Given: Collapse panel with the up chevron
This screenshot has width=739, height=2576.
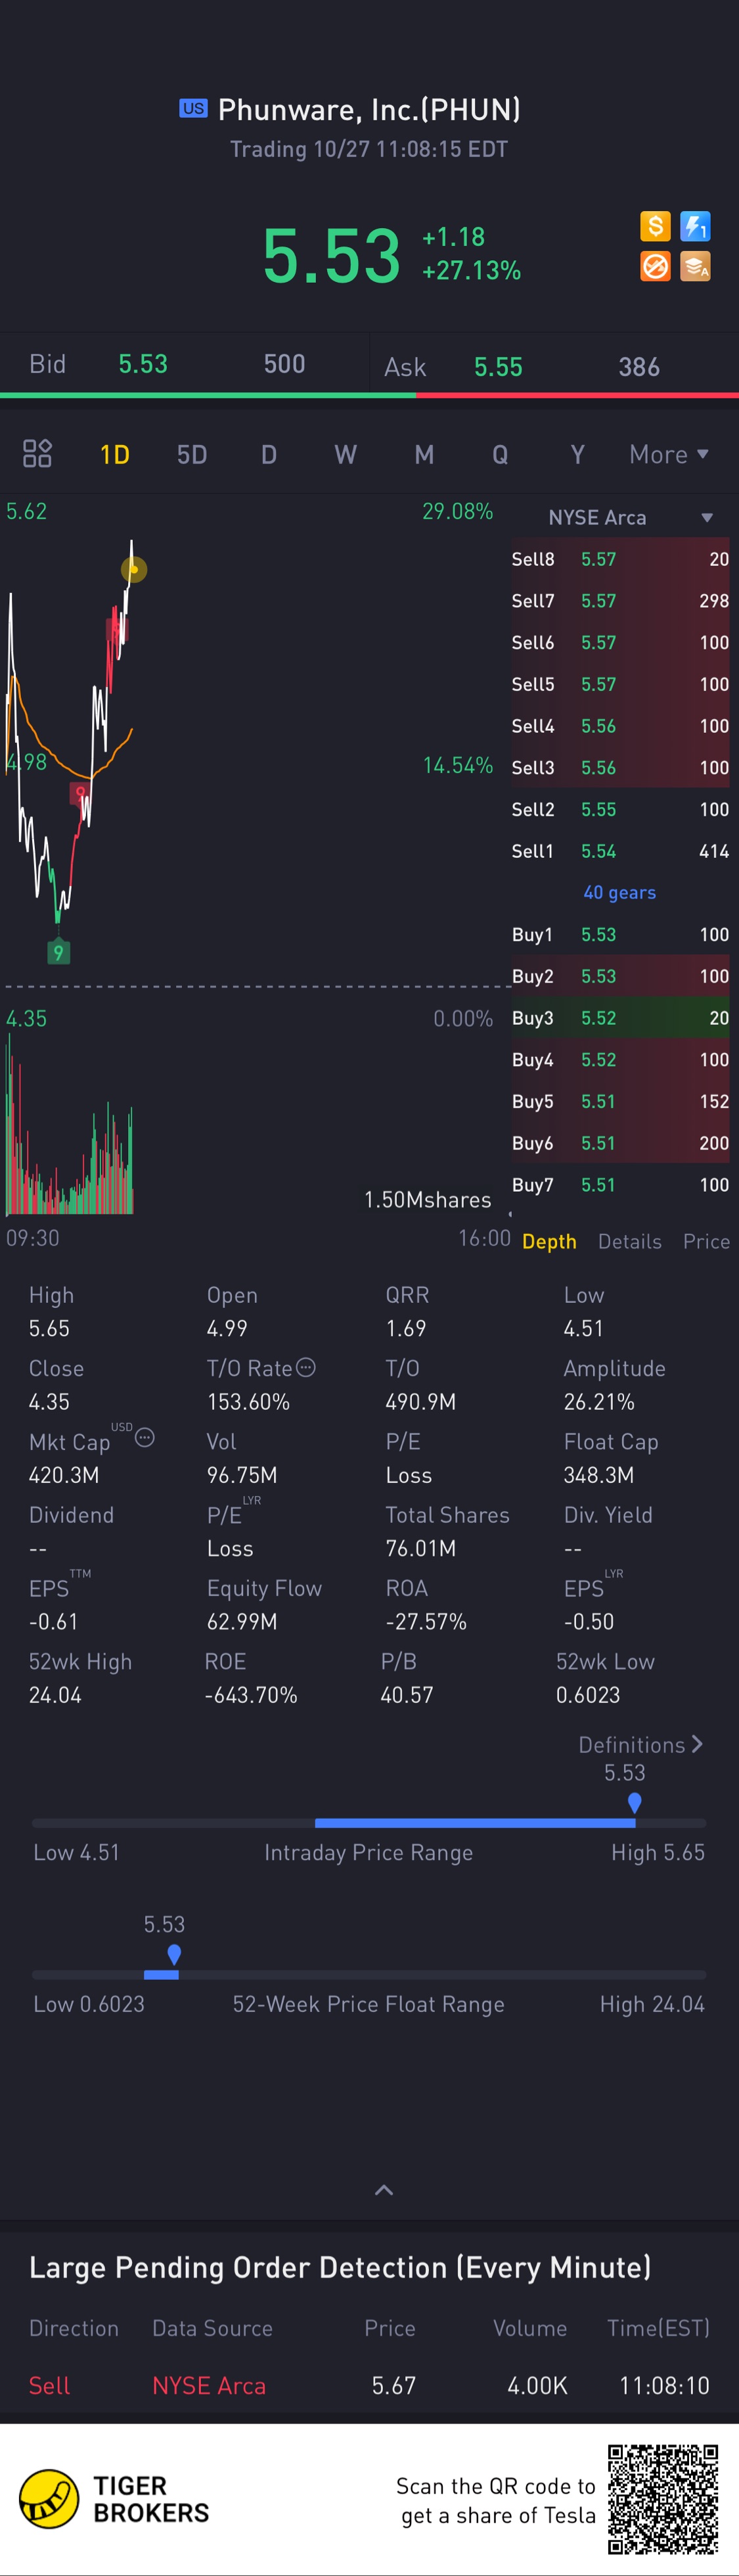Looking at the screenshot, I should (x=384, y=2190).
